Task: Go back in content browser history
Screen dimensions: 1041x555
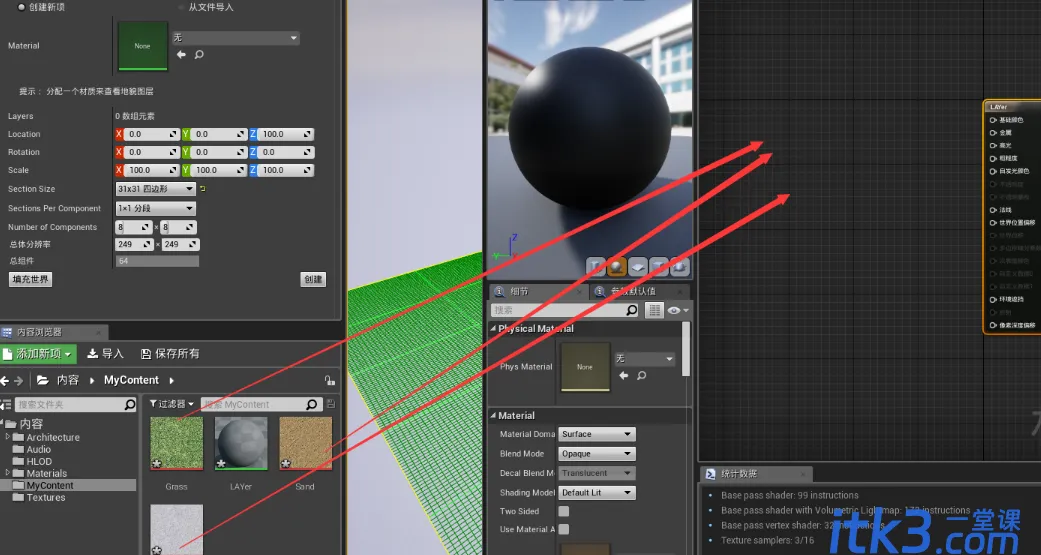Action: 5,380
